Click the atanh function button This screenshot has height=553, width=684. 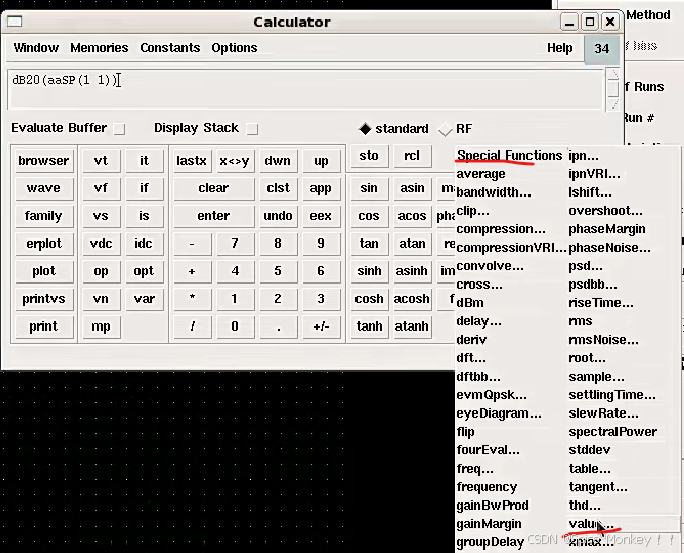(412, 327)
